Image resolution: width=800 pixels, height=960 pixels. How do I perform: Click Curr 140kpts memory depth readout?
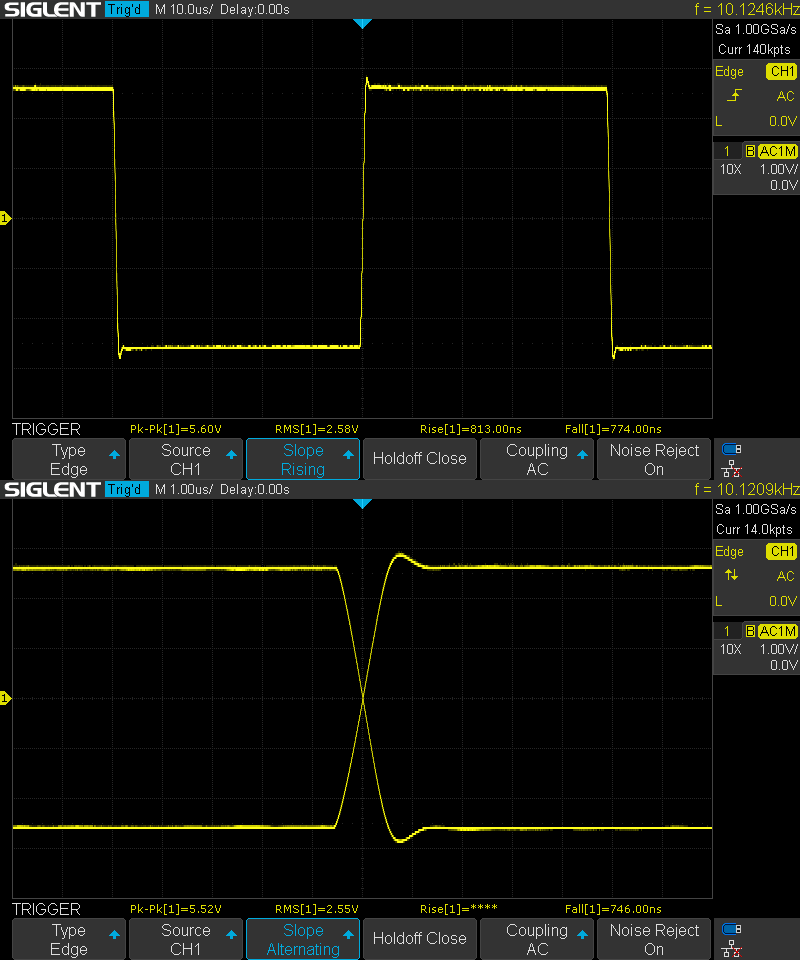[755, 50]
